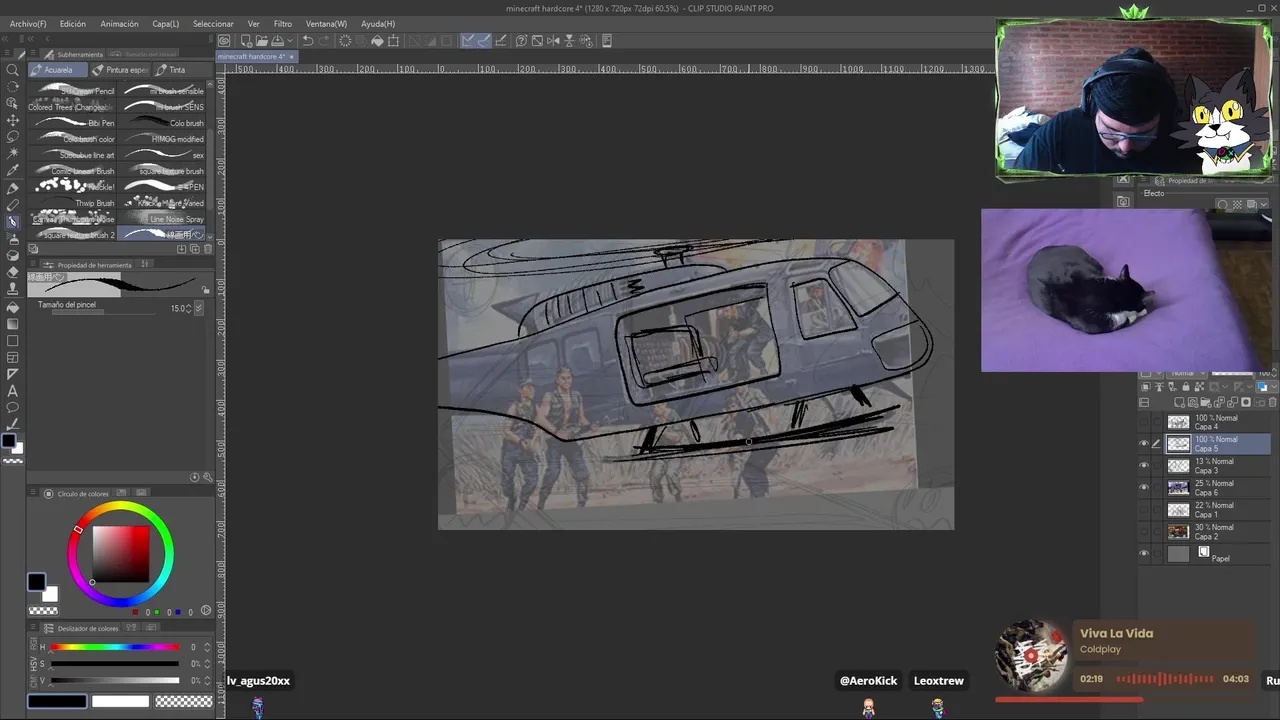Select the active Brush tool
The width and height of the screenshot is (1280, 720).
[13, 222]
